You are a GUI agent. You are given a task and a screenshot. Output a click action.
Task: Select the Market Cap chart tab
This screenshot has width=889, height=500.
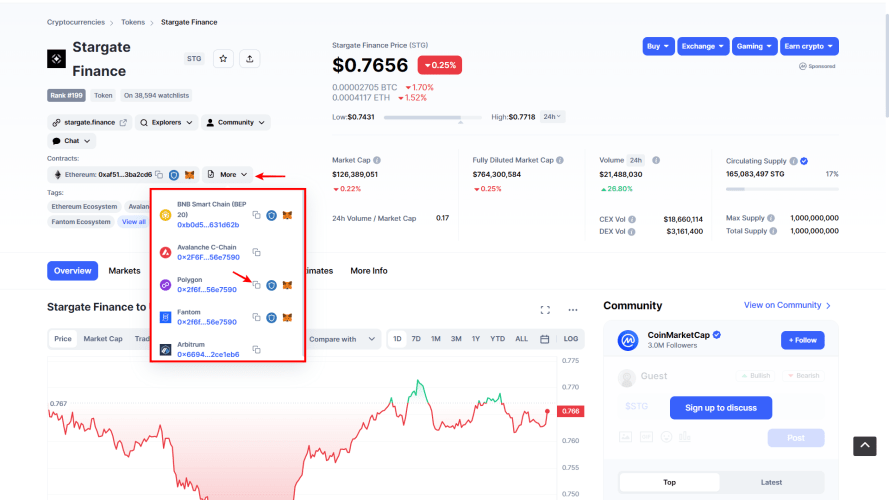coord(103,338)
